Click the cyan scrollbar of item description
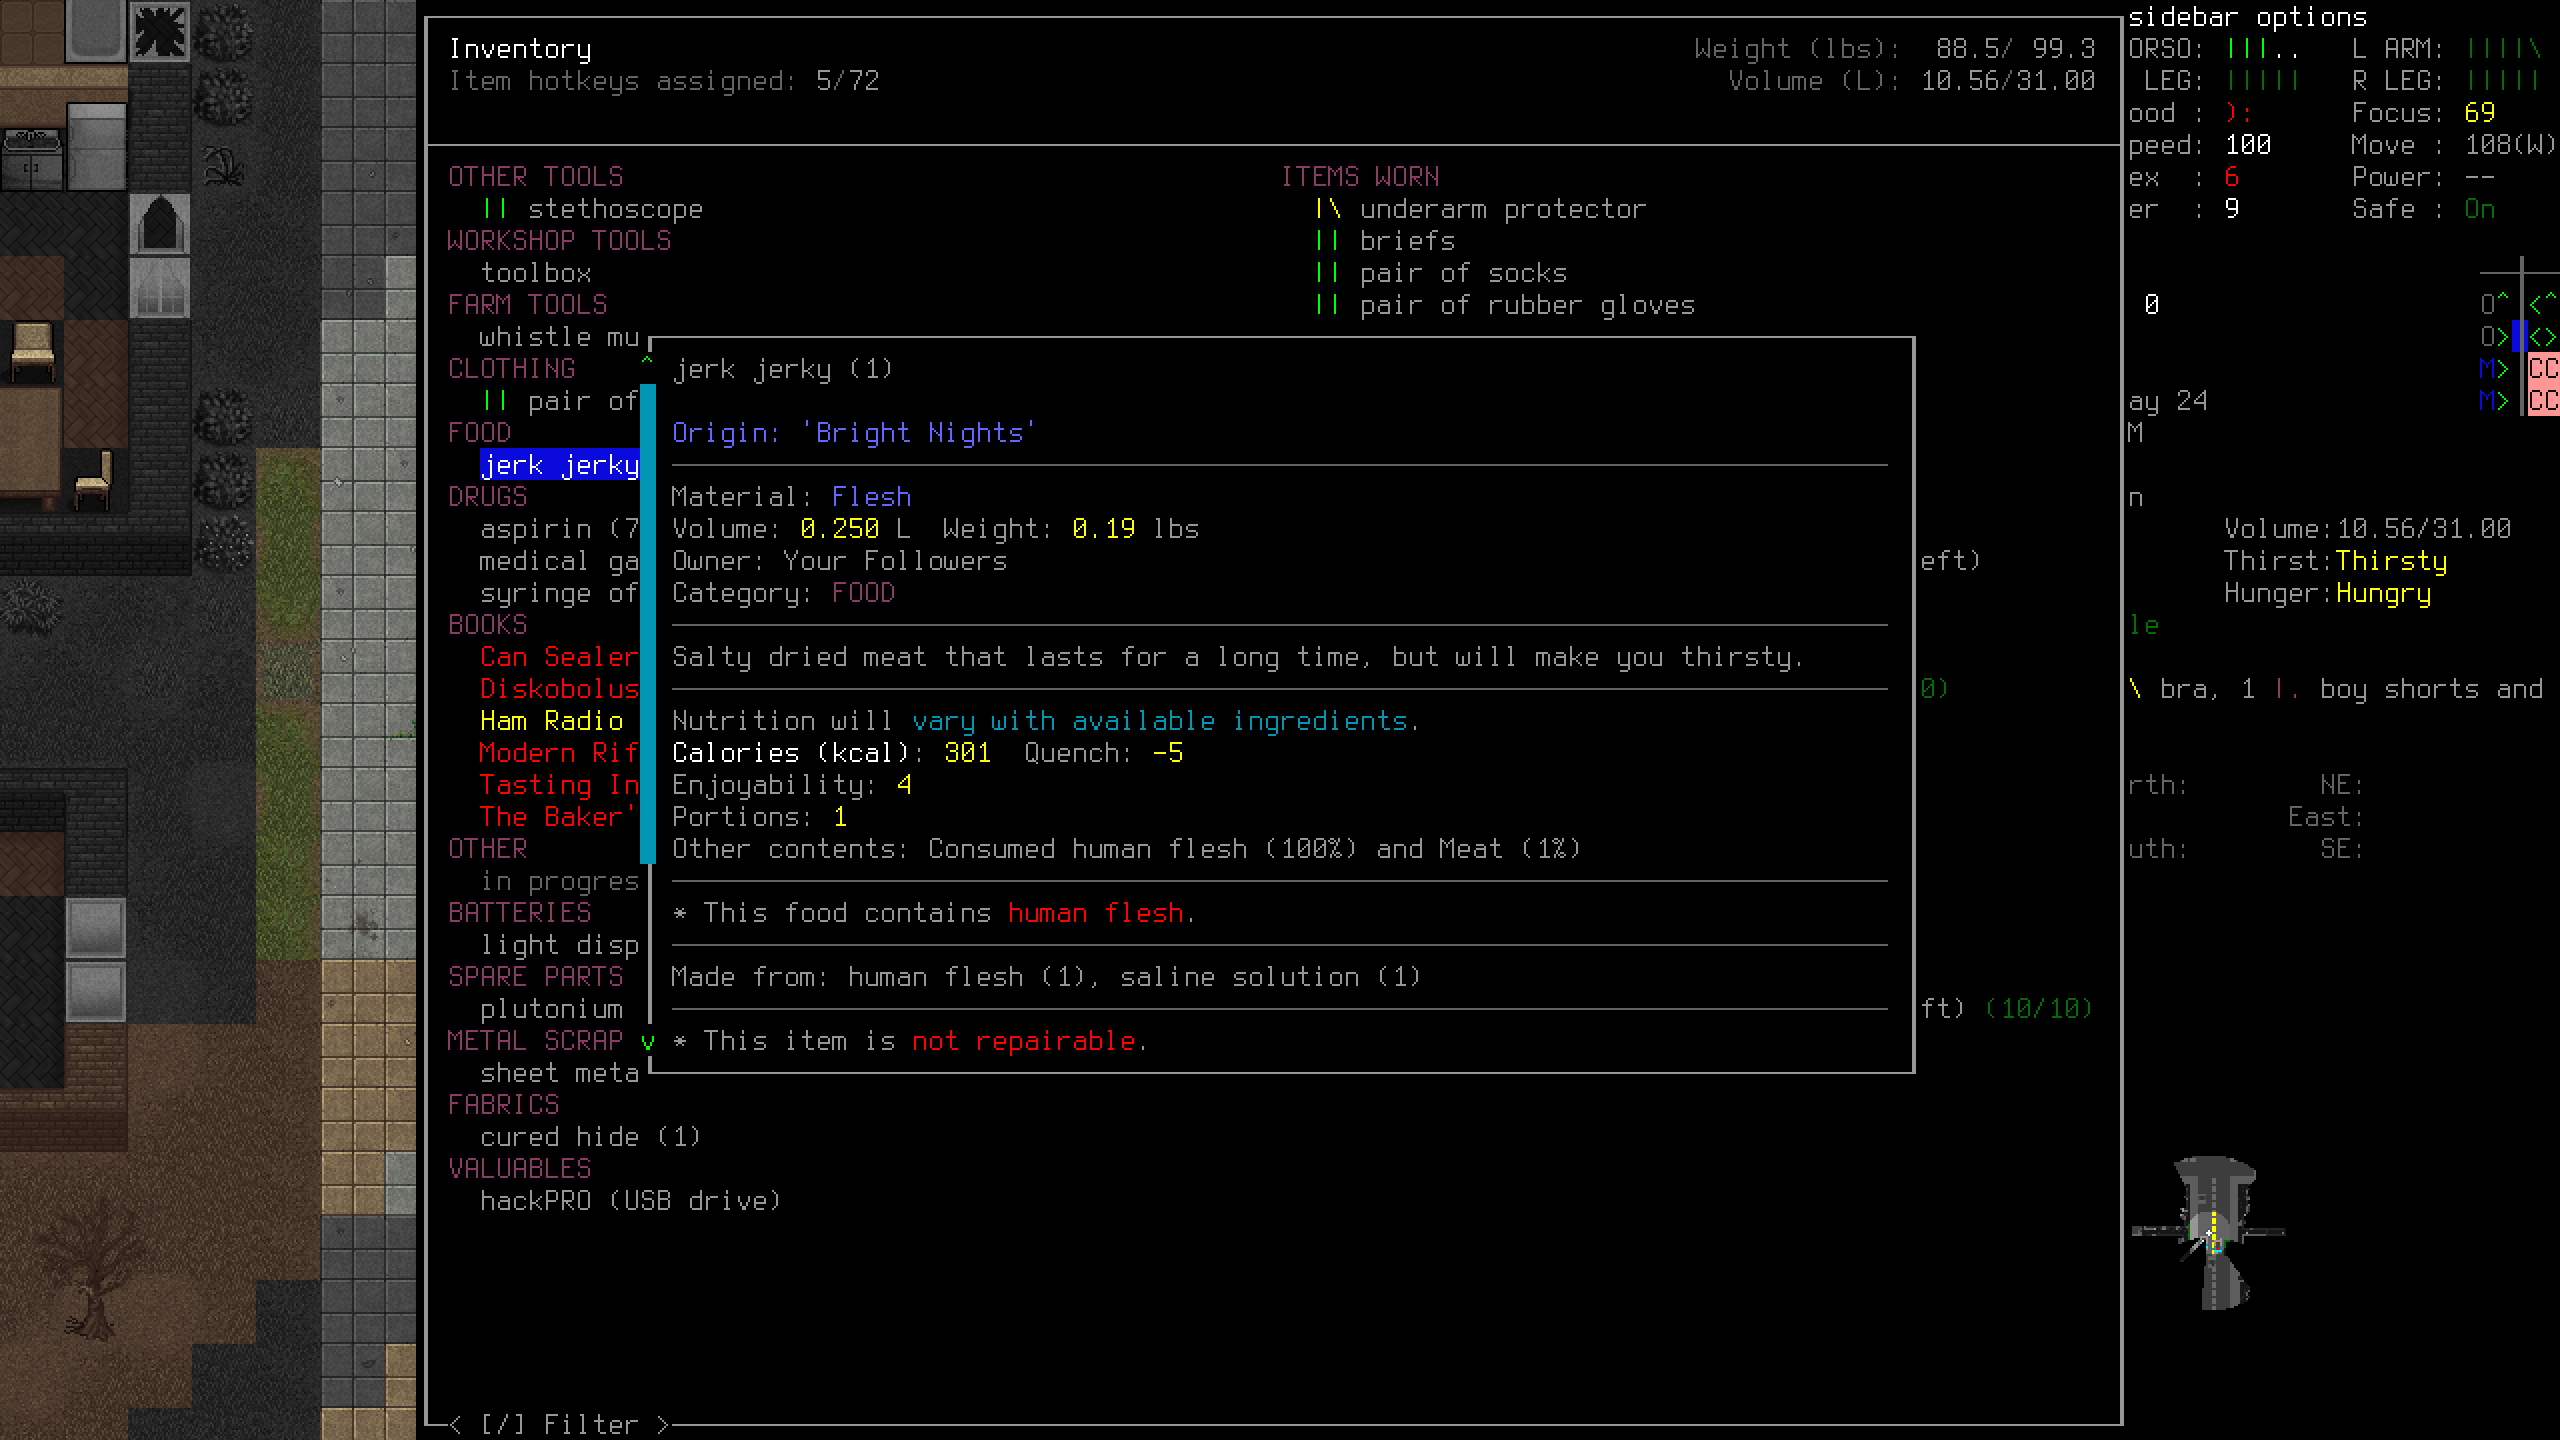The height and width of the screenshot is (1440, 2560). click(x=647, y=622)
